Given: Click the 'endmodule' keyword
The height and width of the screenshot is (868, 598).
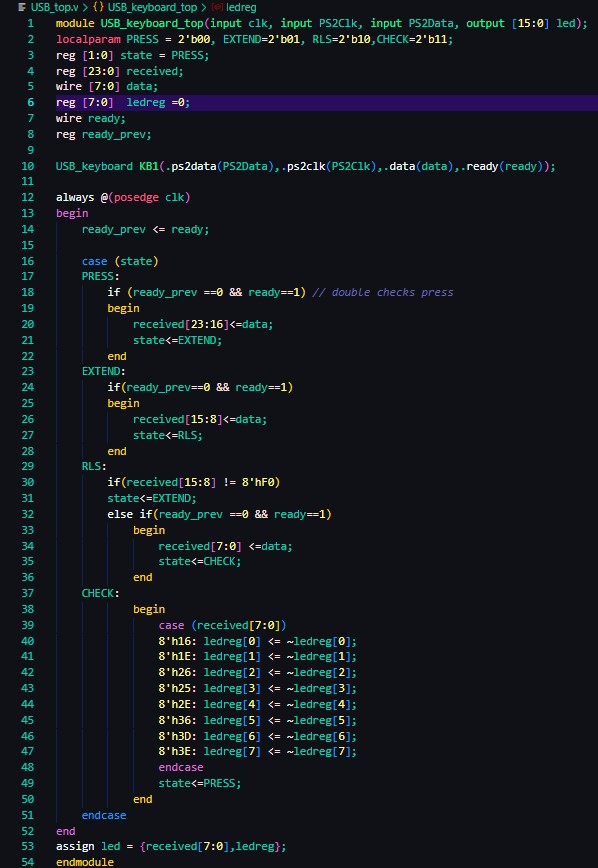Looking at the screenshot, I should tap(85, 862).
